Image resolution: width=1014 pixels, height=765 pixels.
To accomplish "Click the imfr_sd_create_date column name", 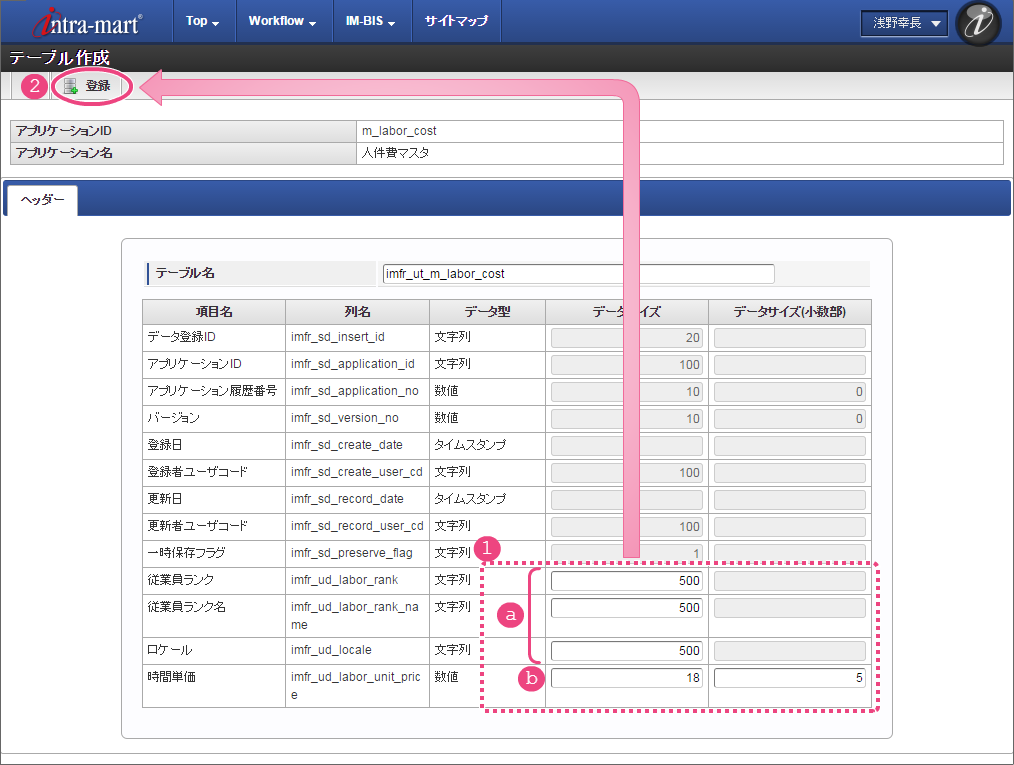I will point(347,445).
